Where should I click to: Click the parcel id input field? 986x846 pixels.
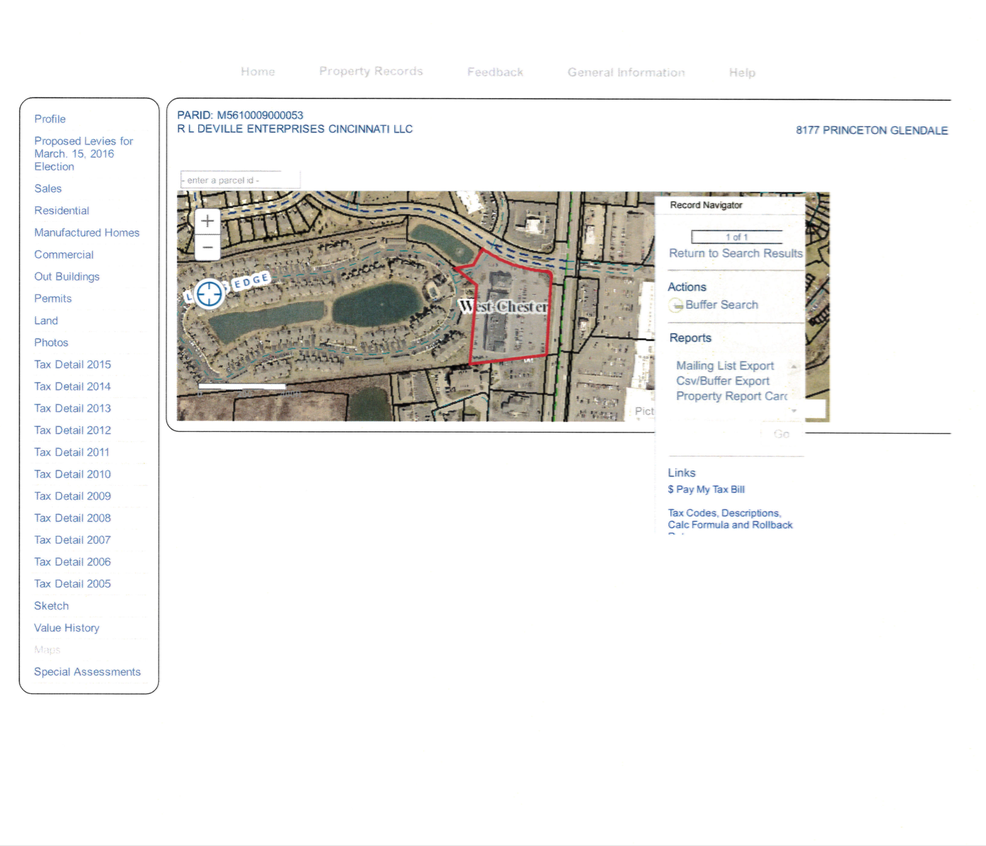coord(240,180)
